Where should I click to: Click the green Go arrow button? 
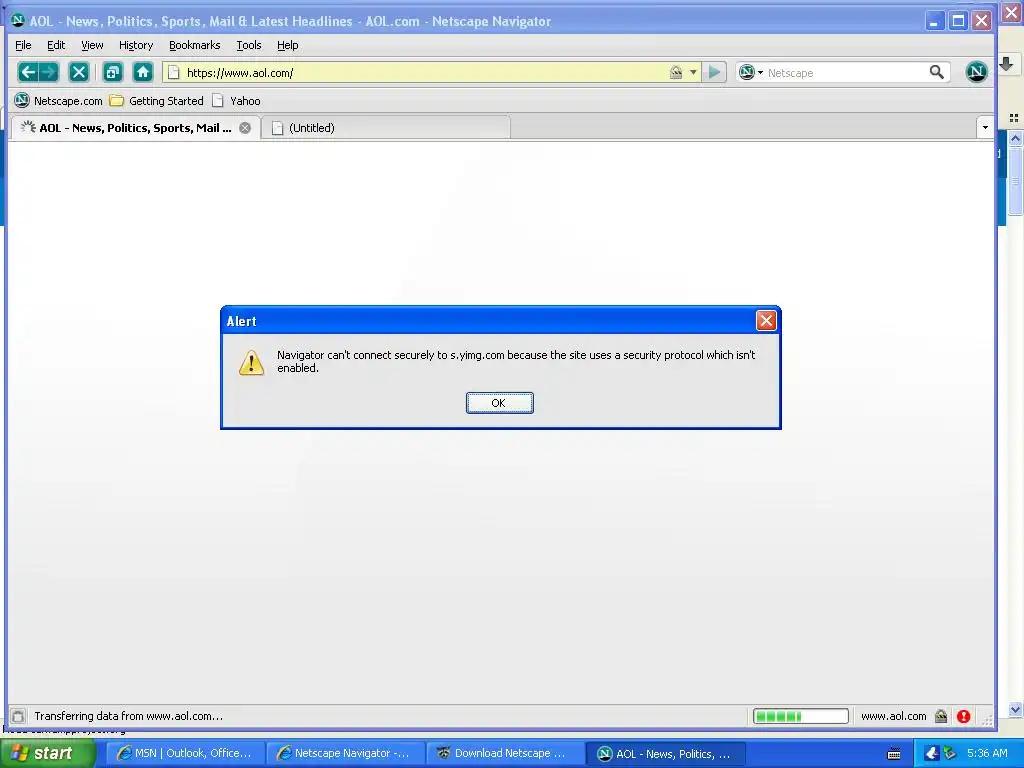(x=714, y=72)
